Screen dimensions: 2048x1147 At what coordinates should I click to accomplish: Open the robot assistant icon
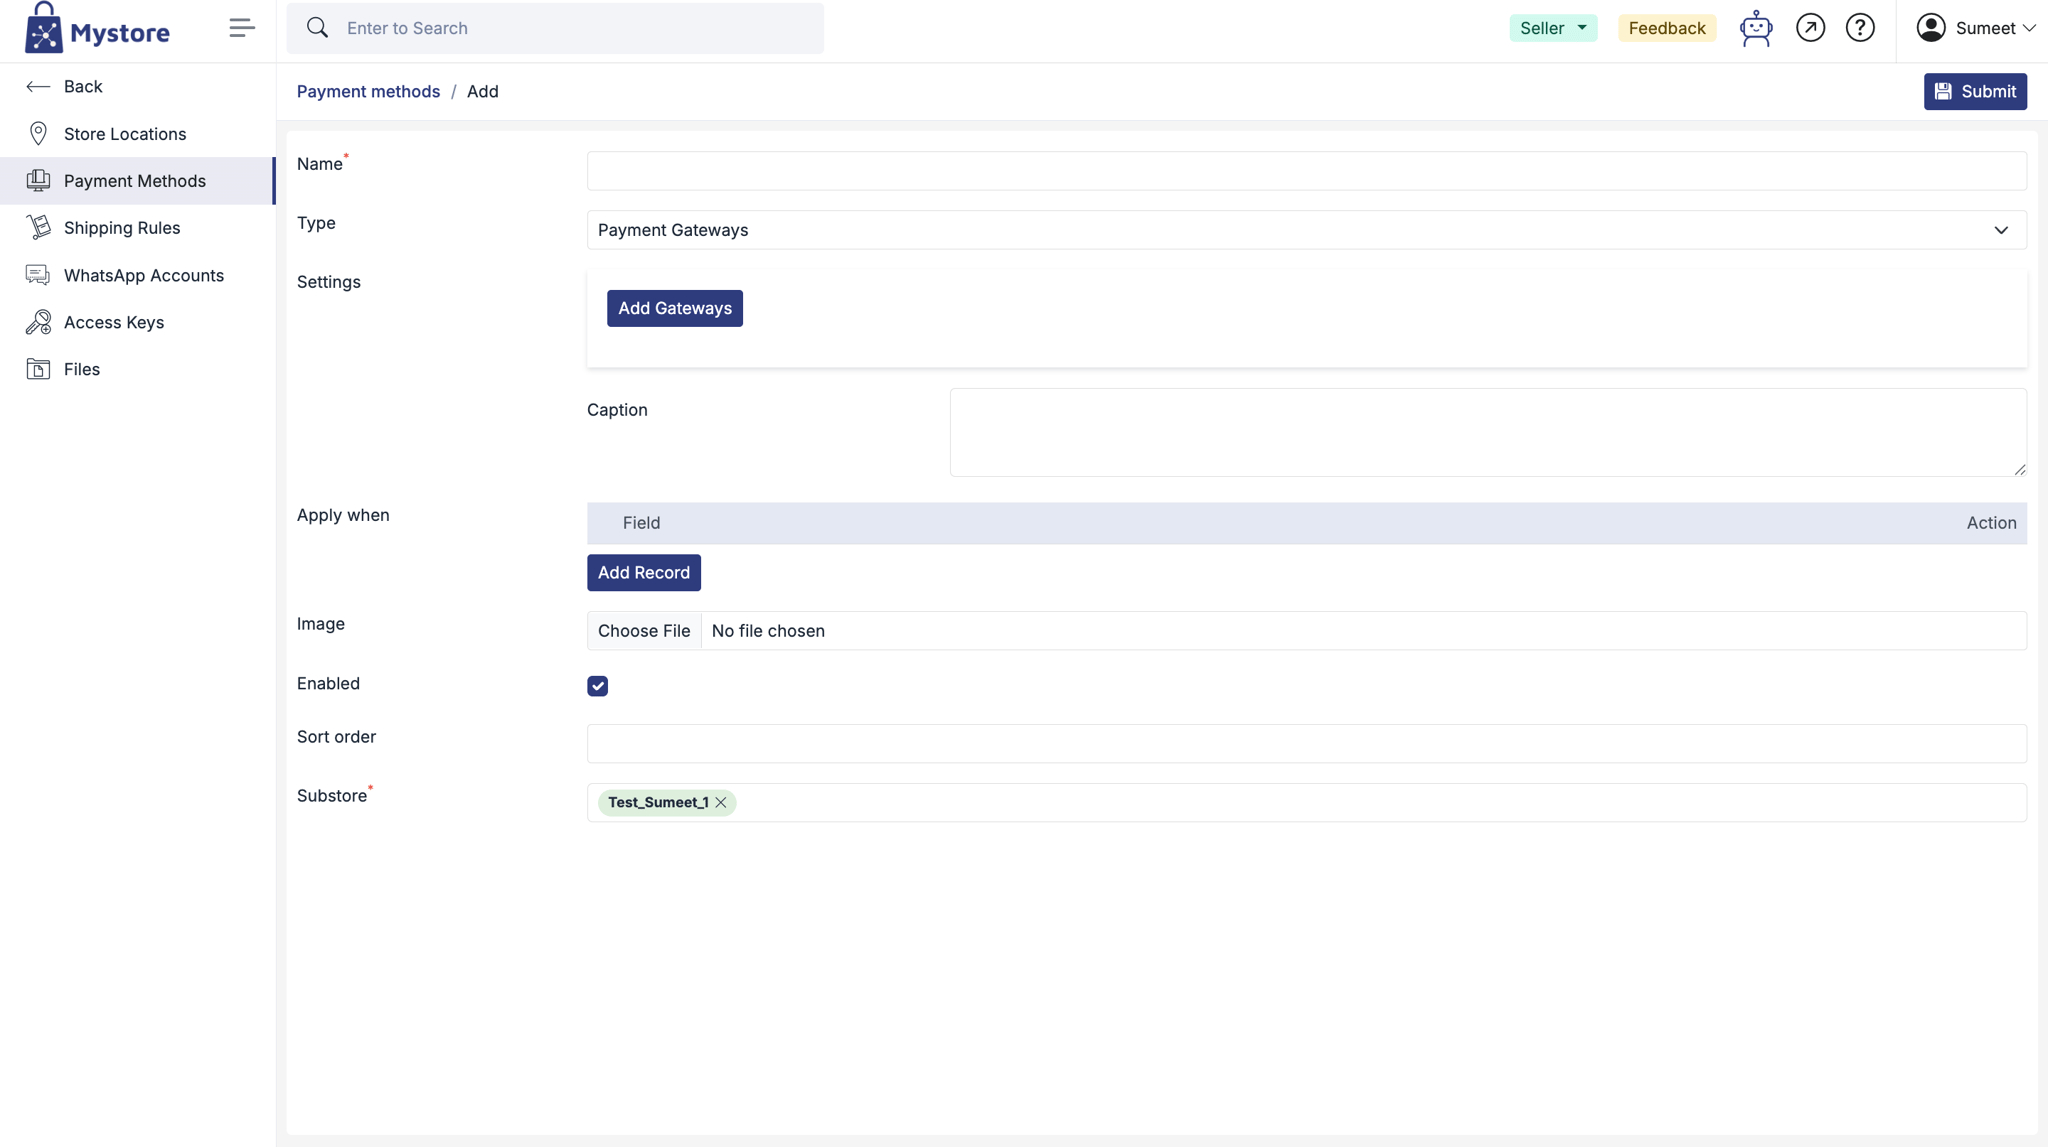(1755, 28)
